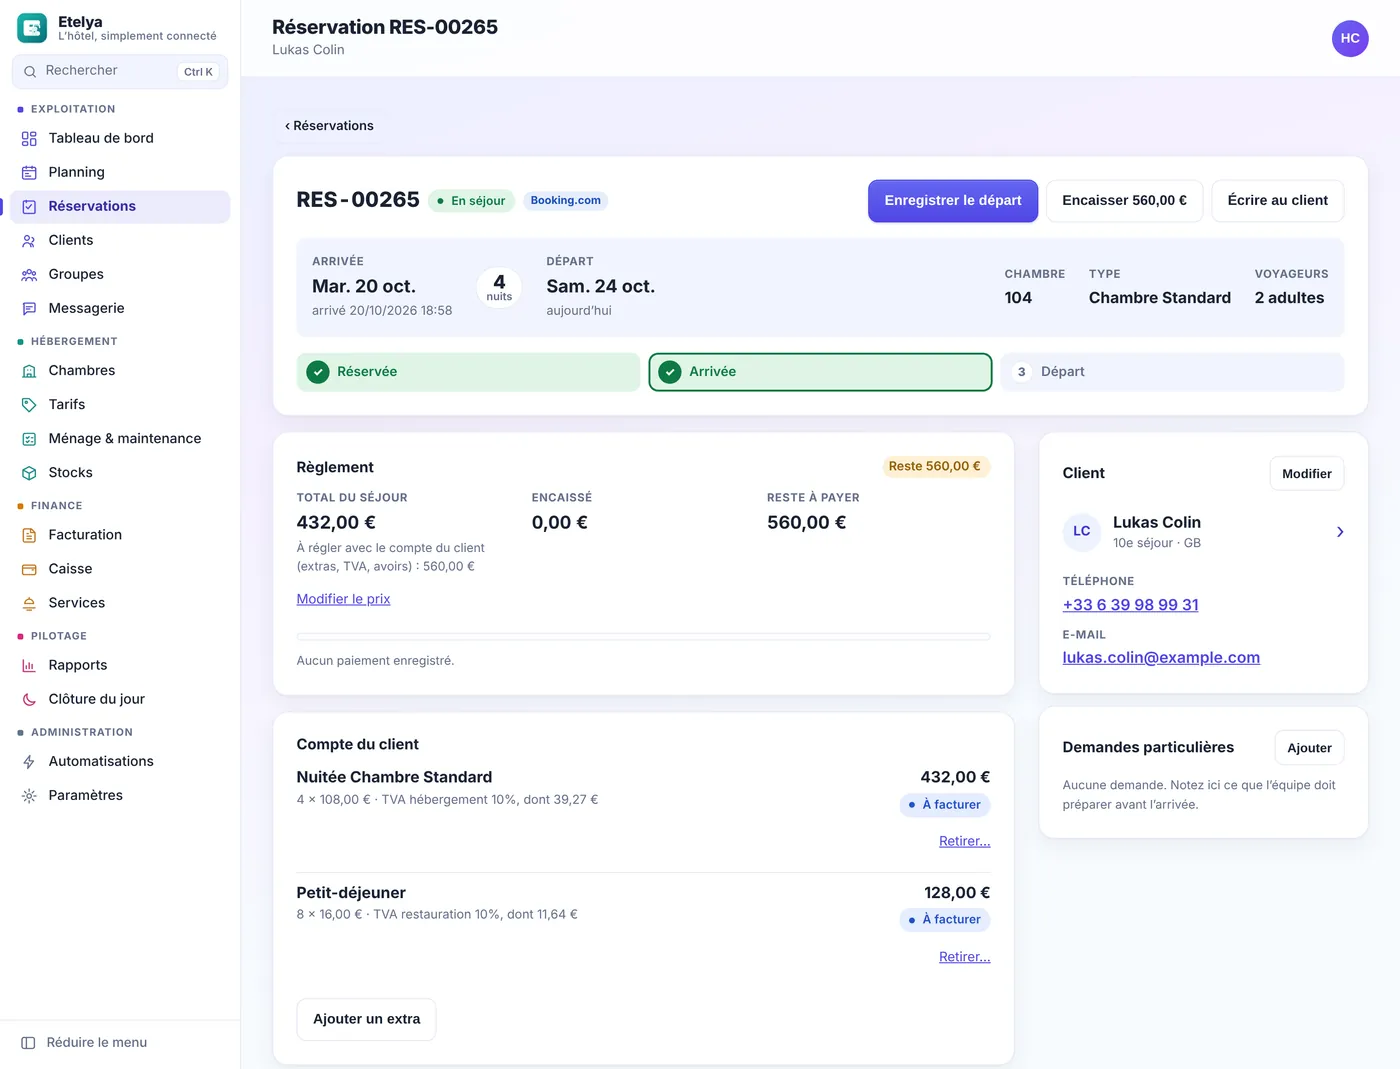
Task: Click Ajouter un extra button
Action: (366, 1020)
